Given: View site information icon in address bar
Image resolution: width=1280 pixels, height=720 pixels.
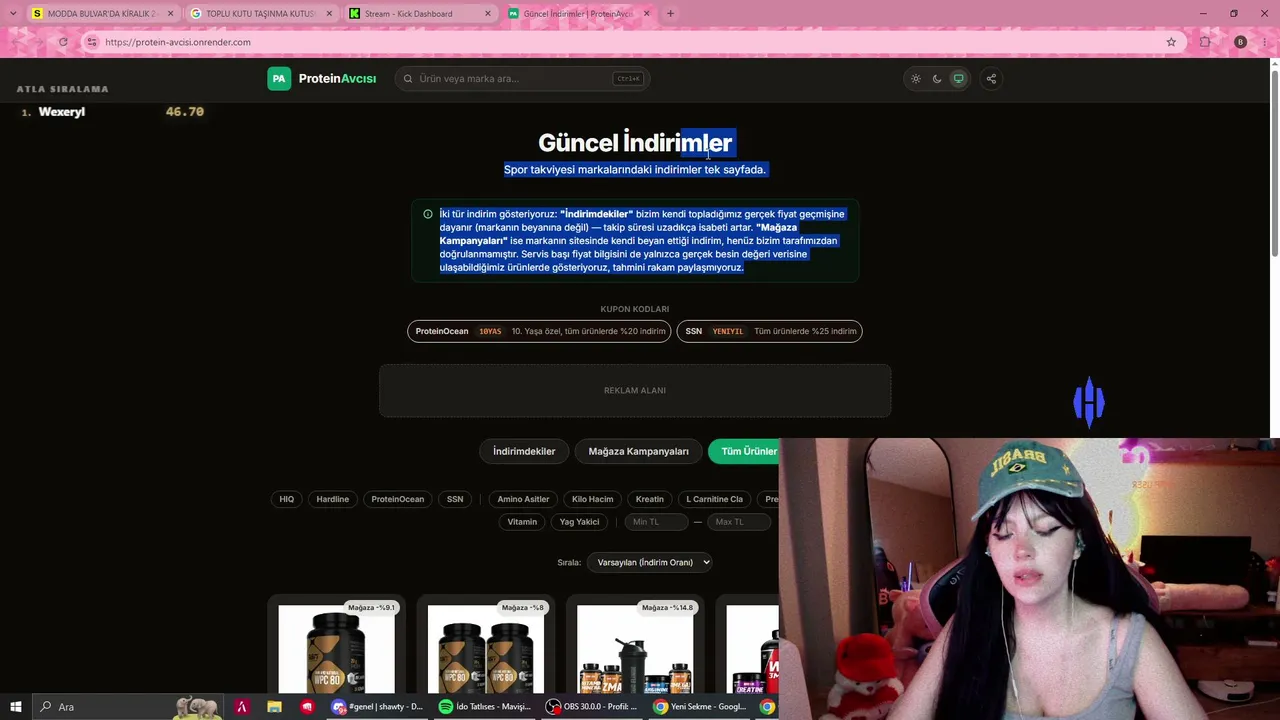Looking at the screenshot, I should click(x=92, y=42).
